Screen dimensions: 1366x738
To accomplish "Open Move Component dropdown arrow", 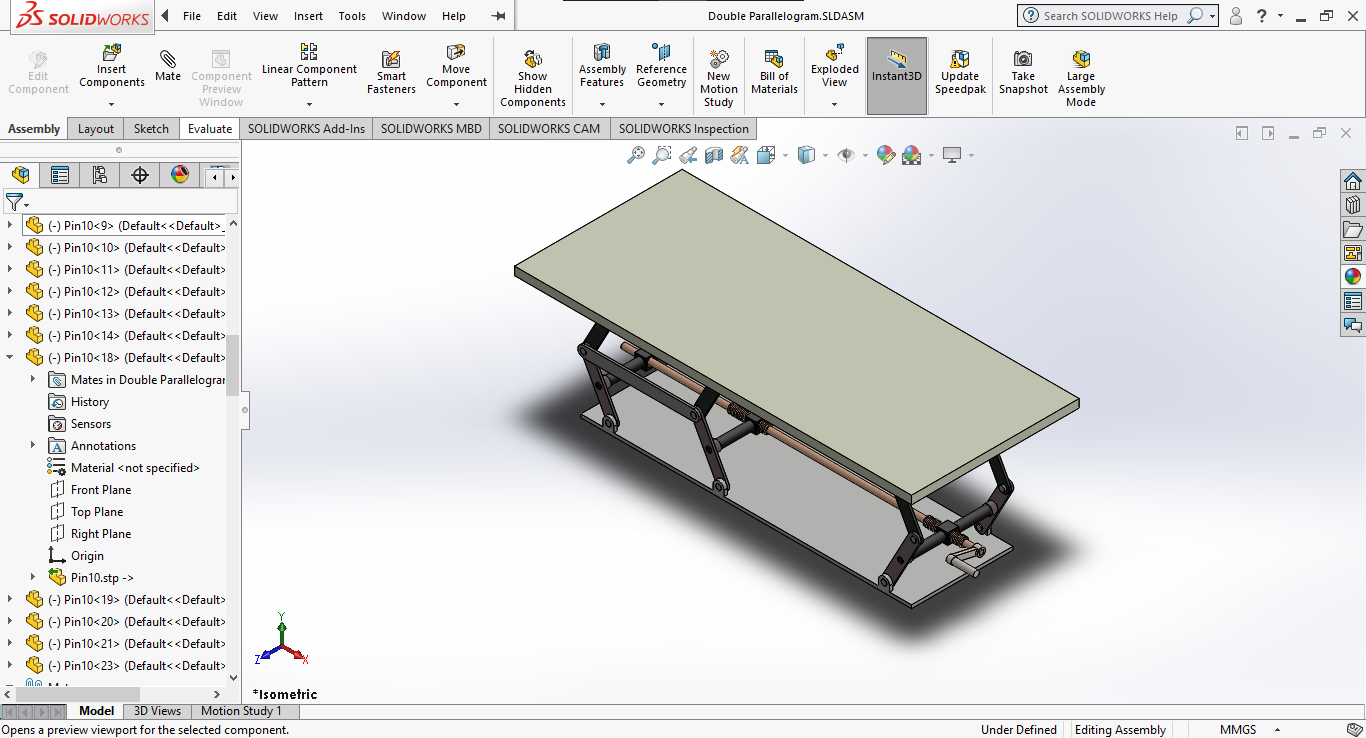I will tap(456, 104).
